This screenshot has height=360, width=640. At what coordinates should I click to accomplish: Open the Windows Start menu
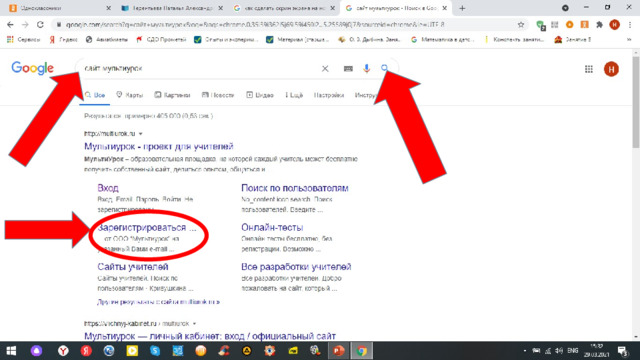click(11, 351)
